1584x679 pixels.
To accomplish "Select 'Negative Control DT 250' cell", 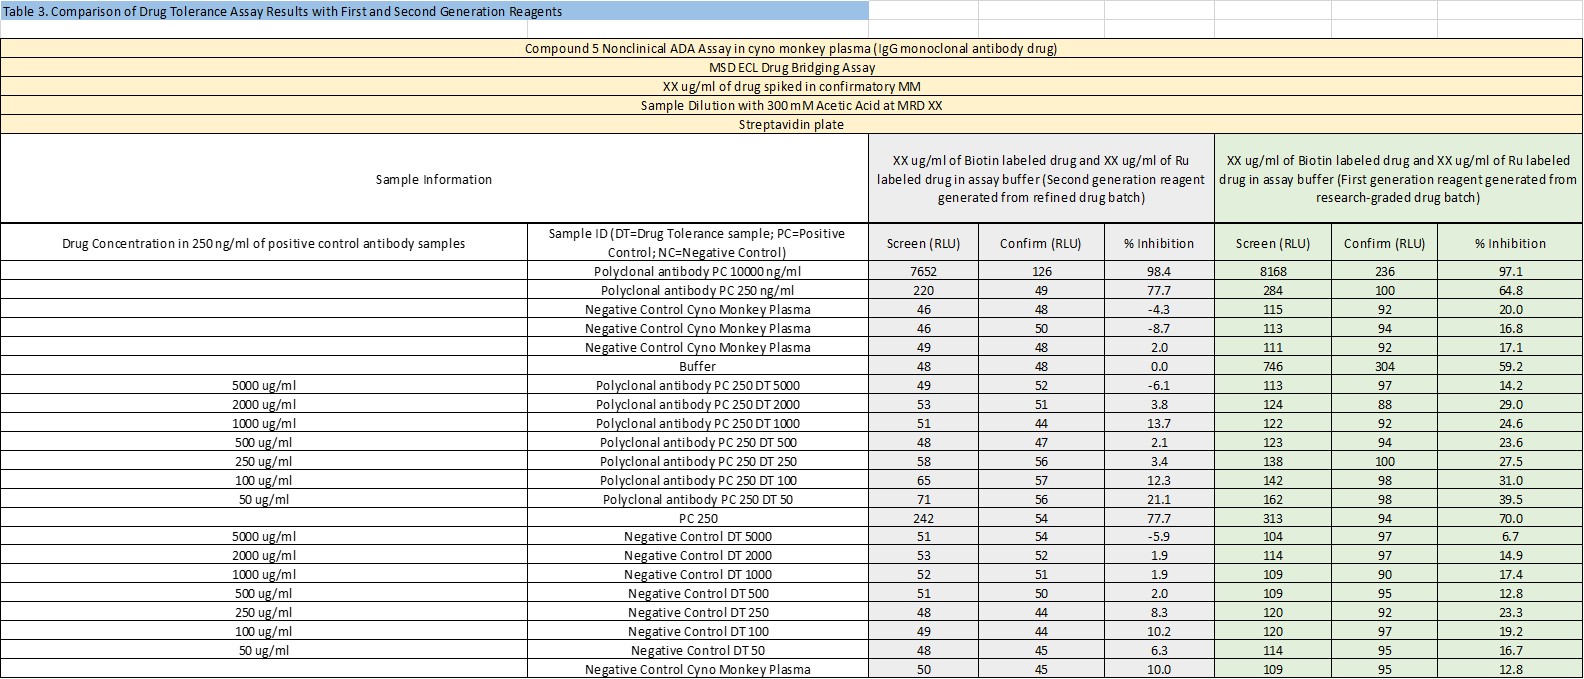I will (697, 613).
